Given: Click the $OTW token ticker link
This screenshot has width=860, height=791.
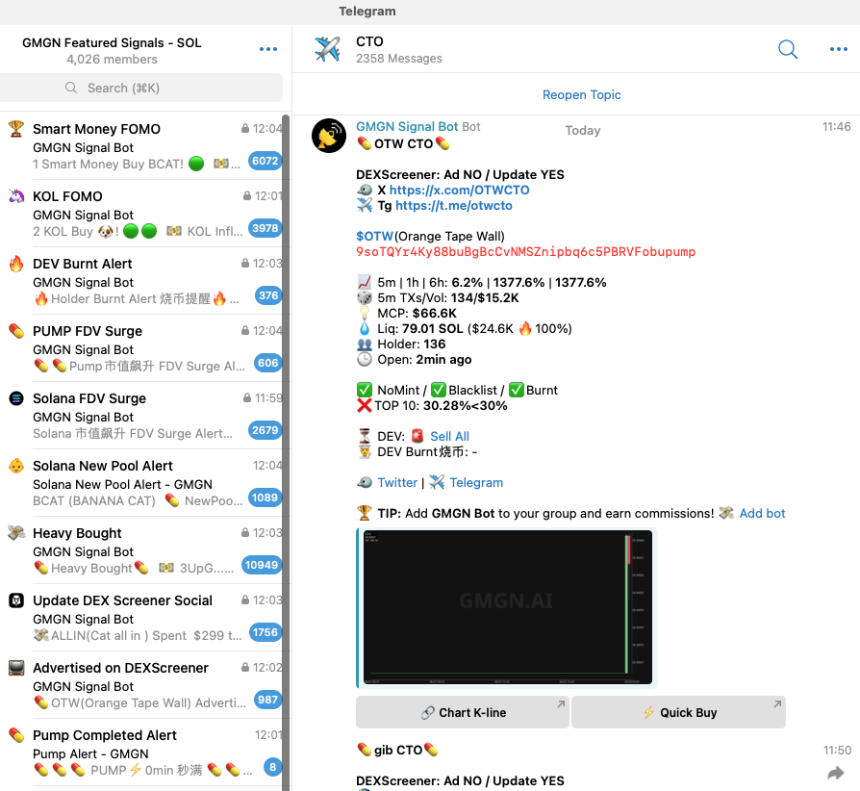Looking at the screenshot, I should [x=375, y=236].
